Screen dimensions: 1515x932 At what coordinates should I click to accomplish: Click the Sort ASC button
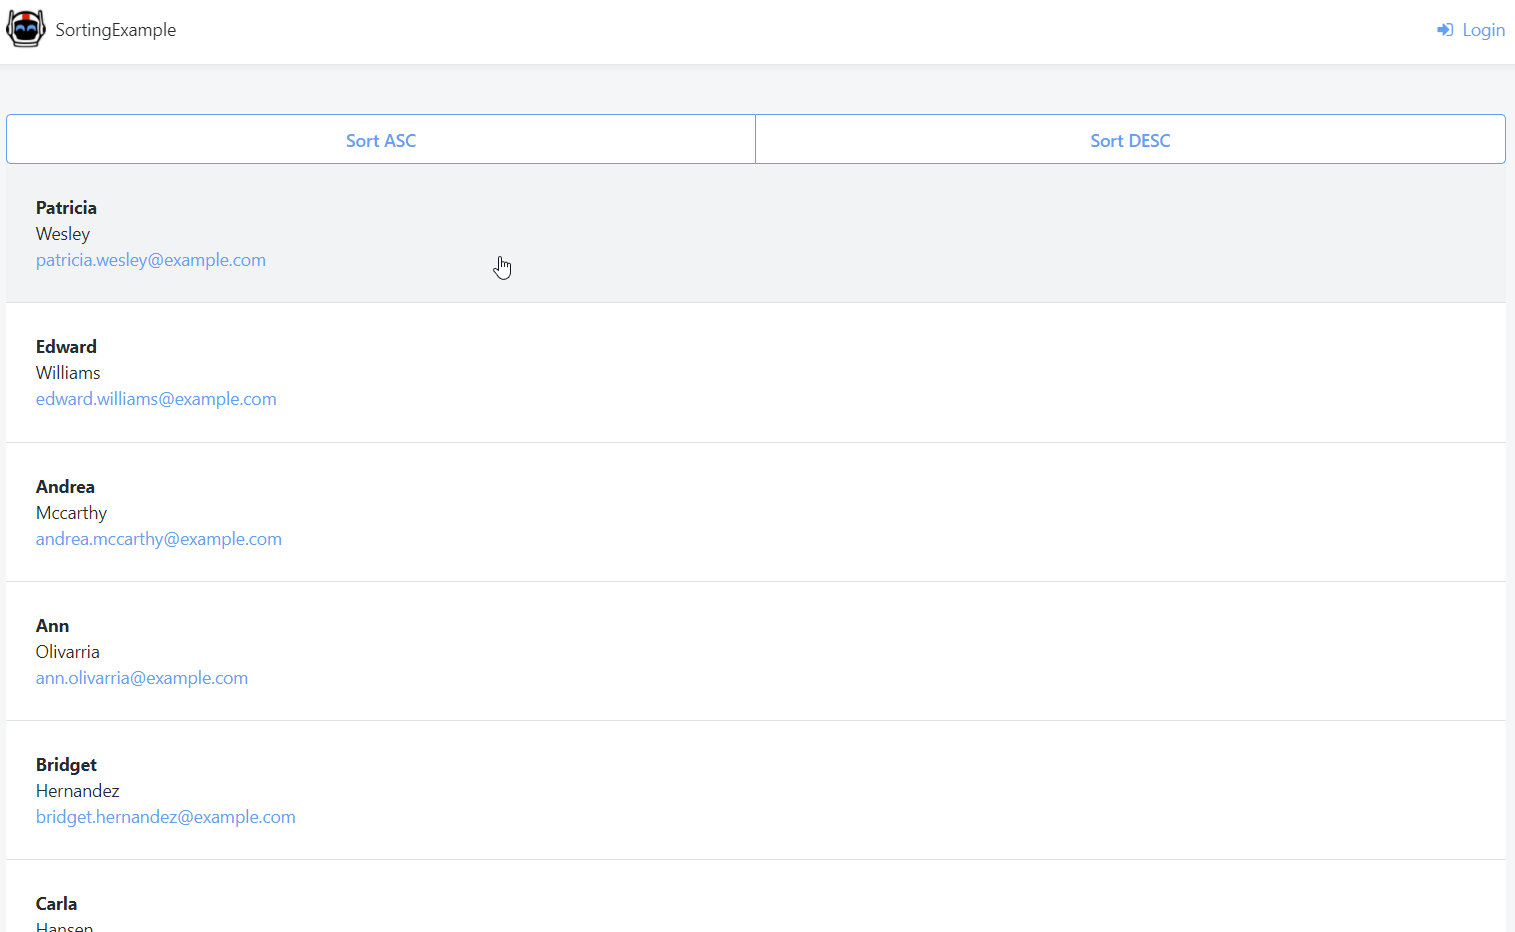click(380, 139)
